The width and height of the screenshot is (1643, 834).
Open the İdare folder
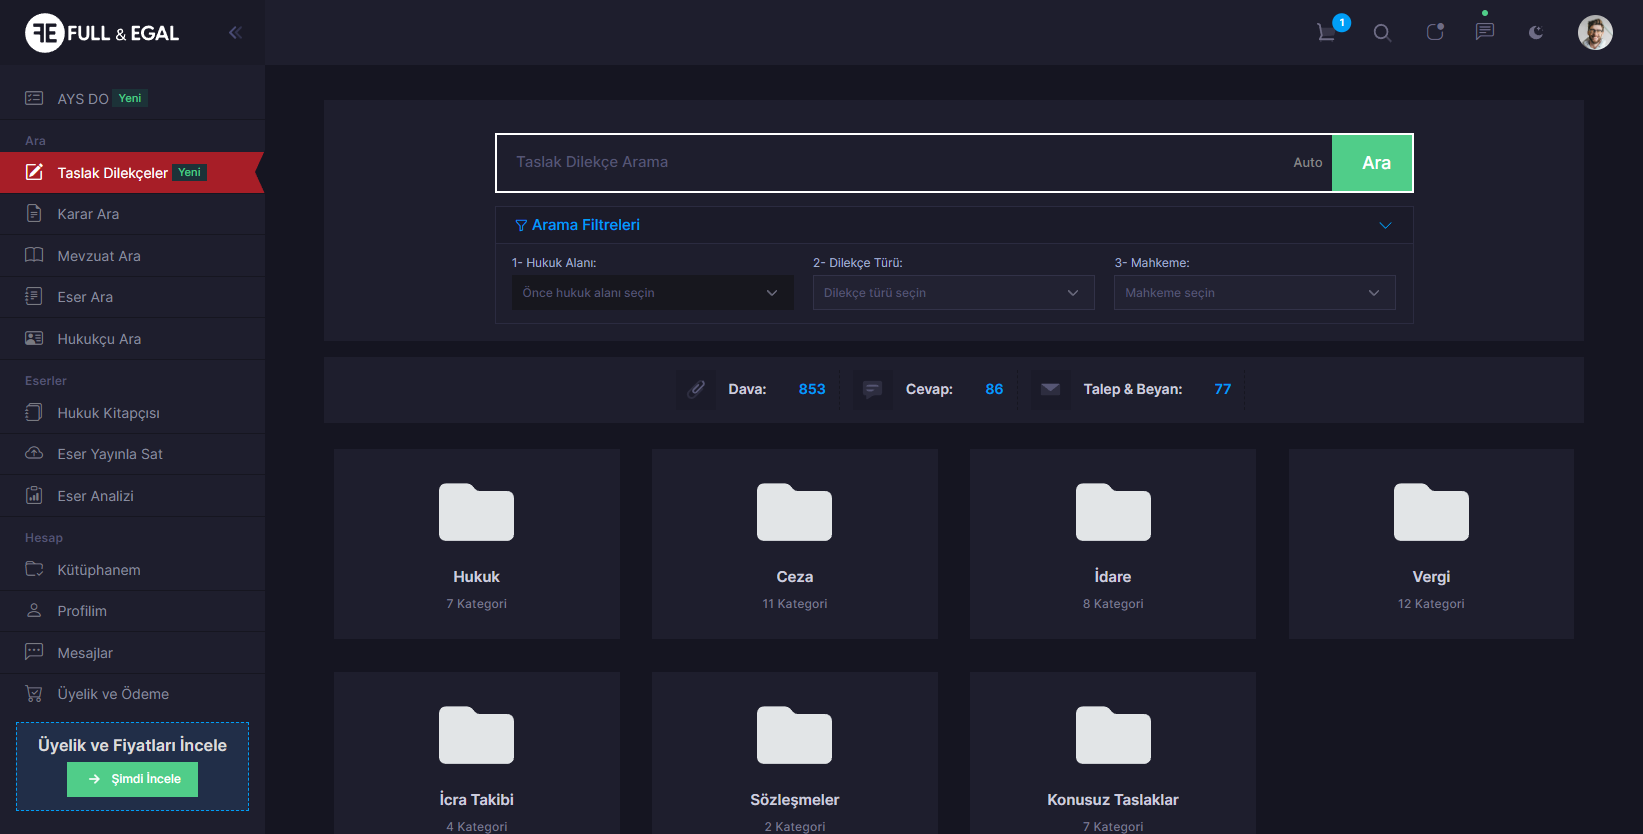click(1112, 543)
